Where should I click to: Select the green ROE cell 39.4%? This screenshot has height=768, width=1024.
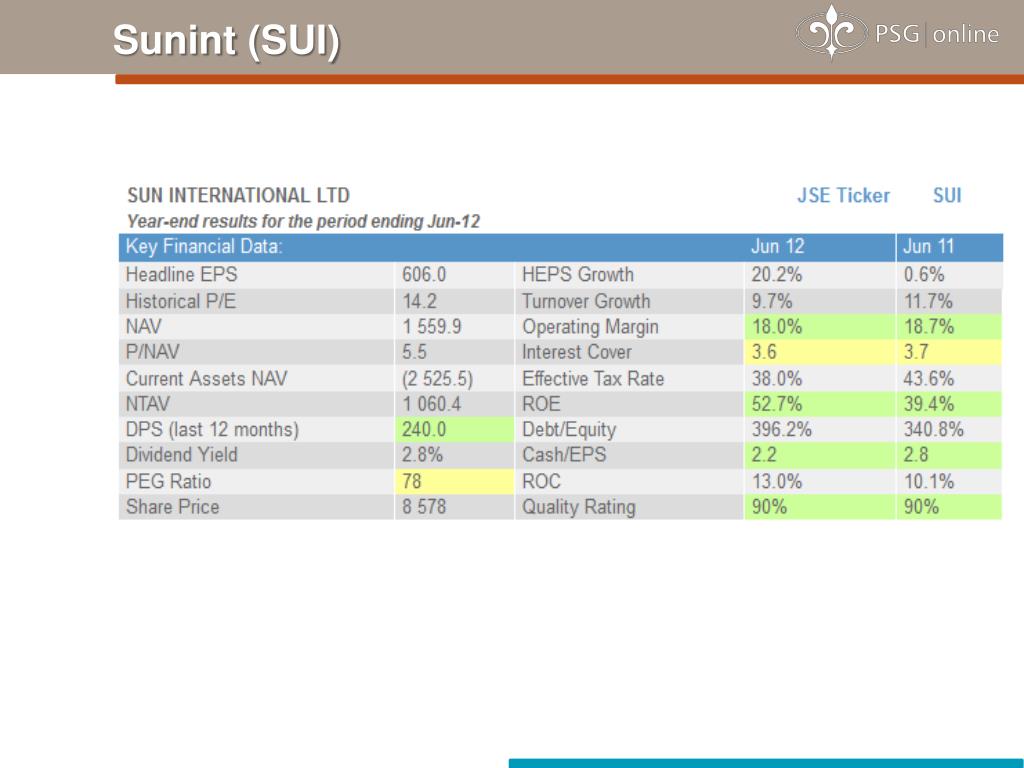point(949,404)
